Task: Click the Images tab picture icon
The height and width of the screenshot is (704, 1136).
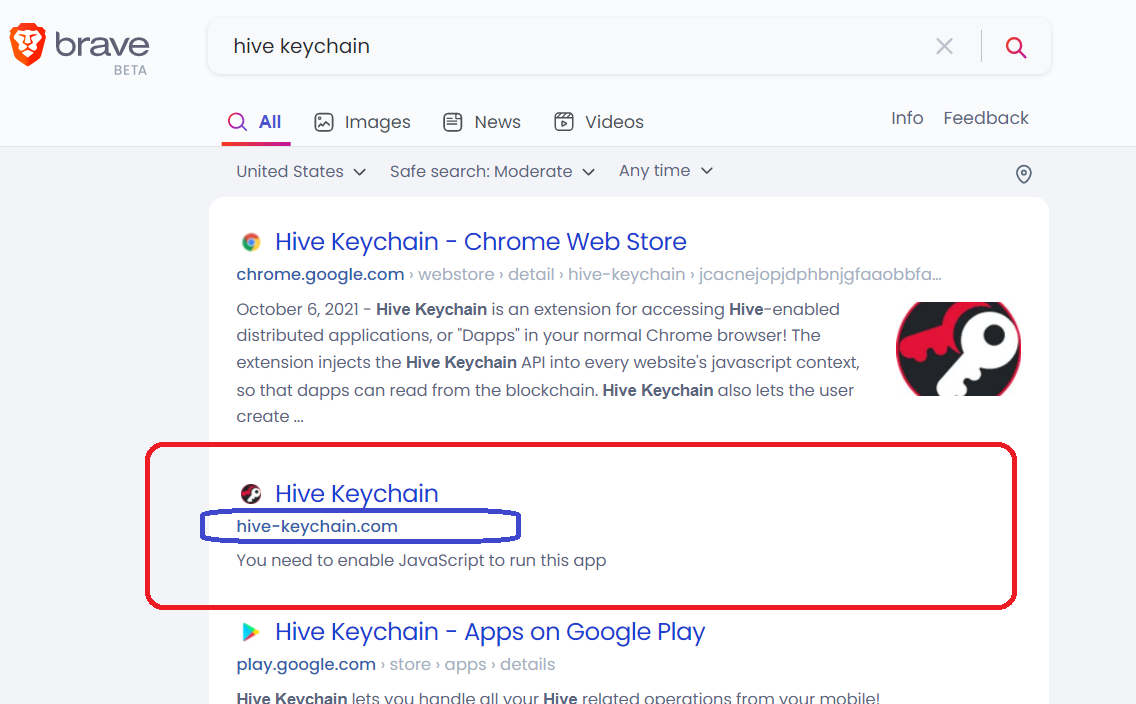Action: click(x=323, y=121)
